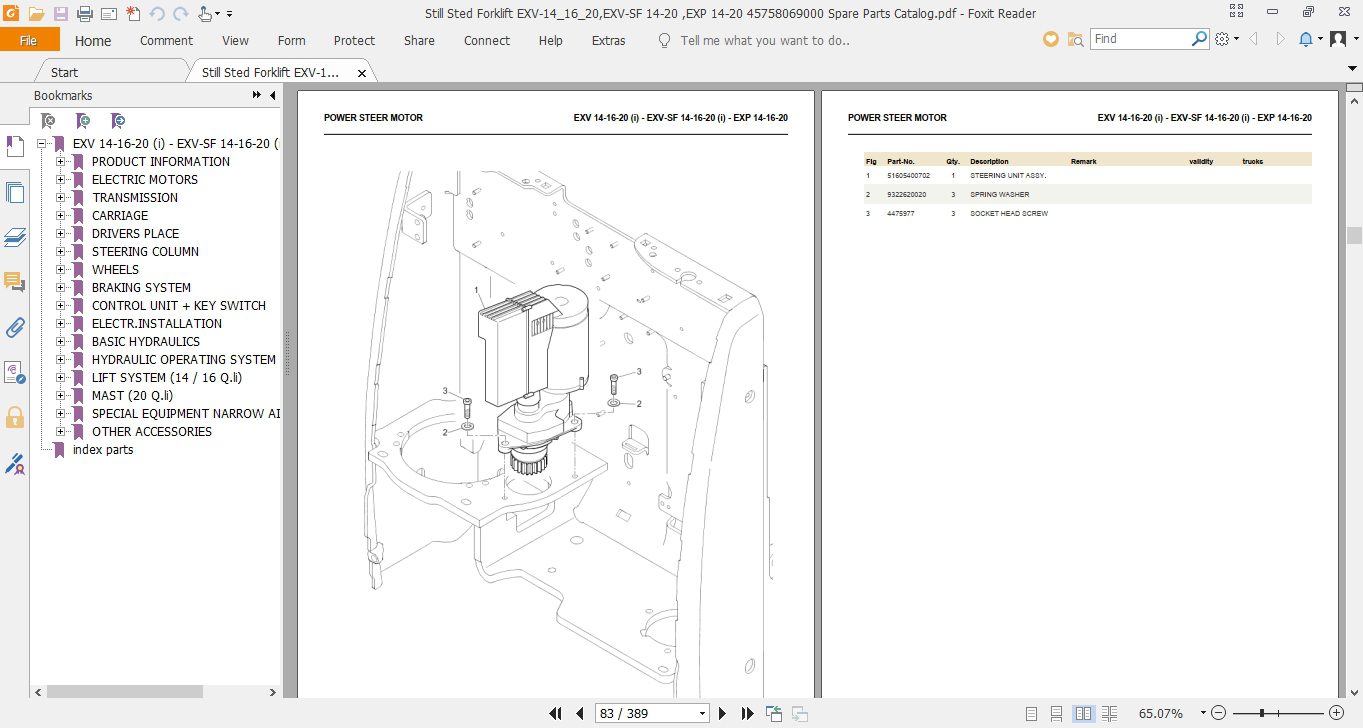Screen dimensions: 1363x728
Task: Click the bookmarks horizontal scrollbar thumb
Action: click(x=125, y=691)
